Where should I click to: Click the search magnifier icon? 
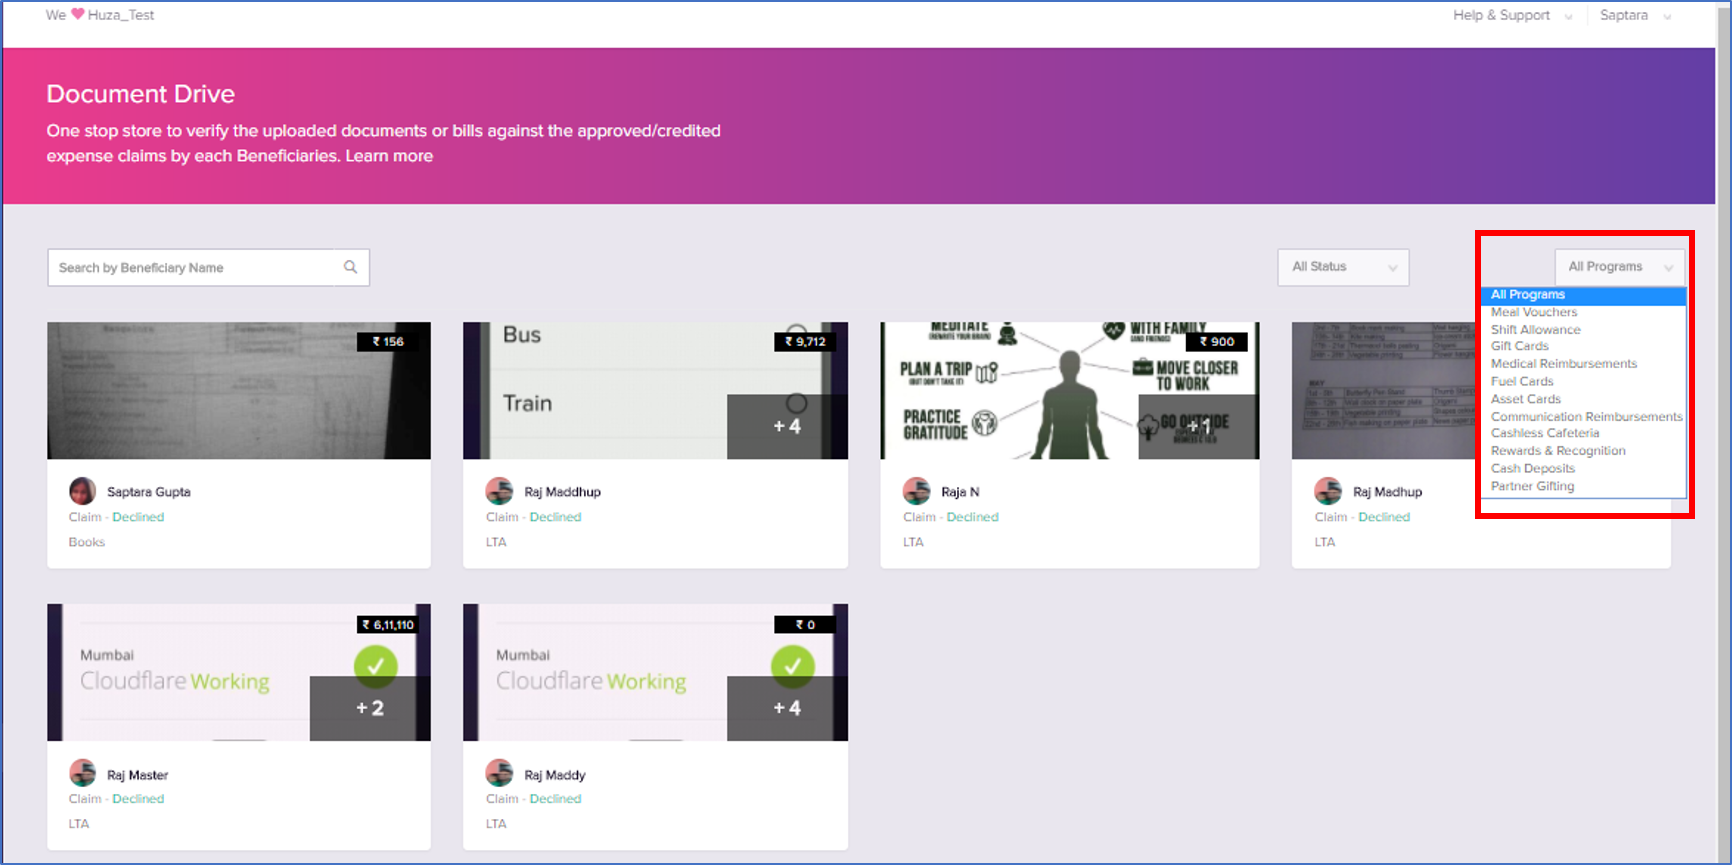(350, 267)
